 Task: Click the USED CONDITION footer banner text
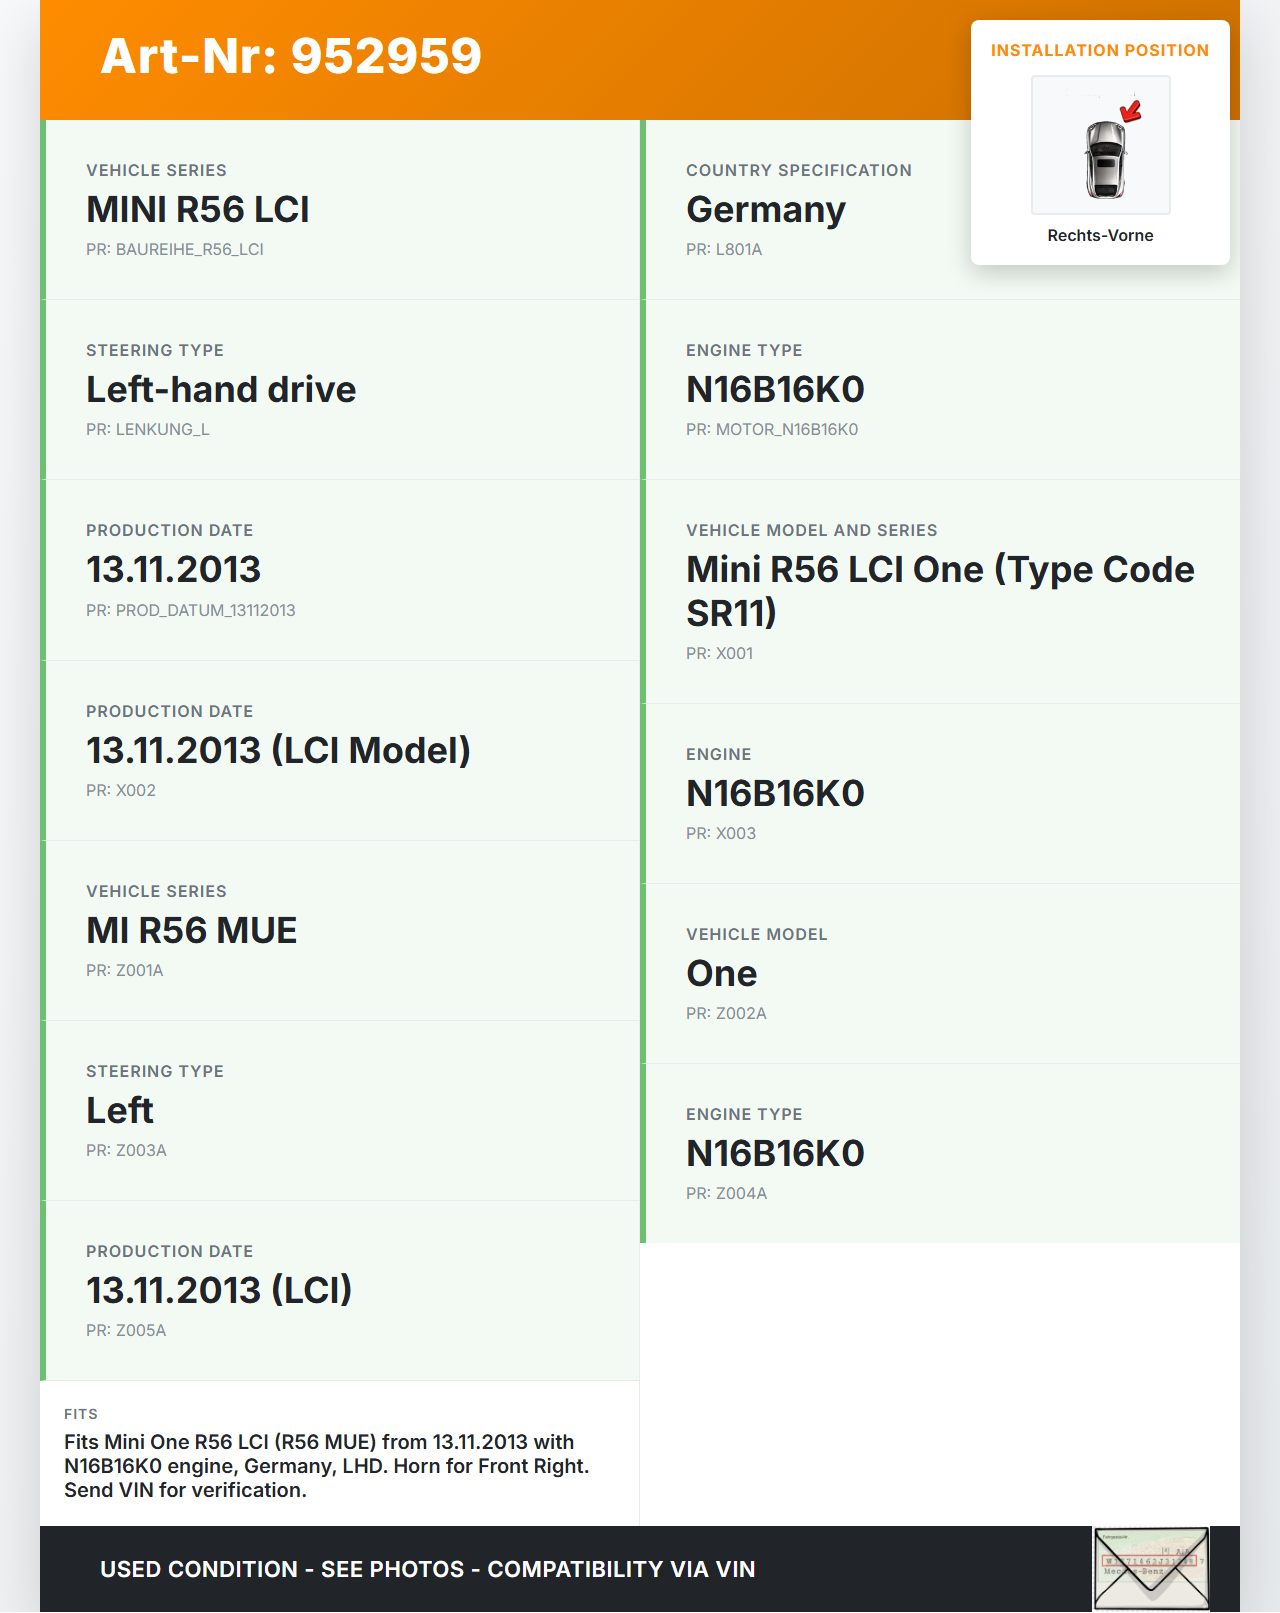tap(428, 1570)
